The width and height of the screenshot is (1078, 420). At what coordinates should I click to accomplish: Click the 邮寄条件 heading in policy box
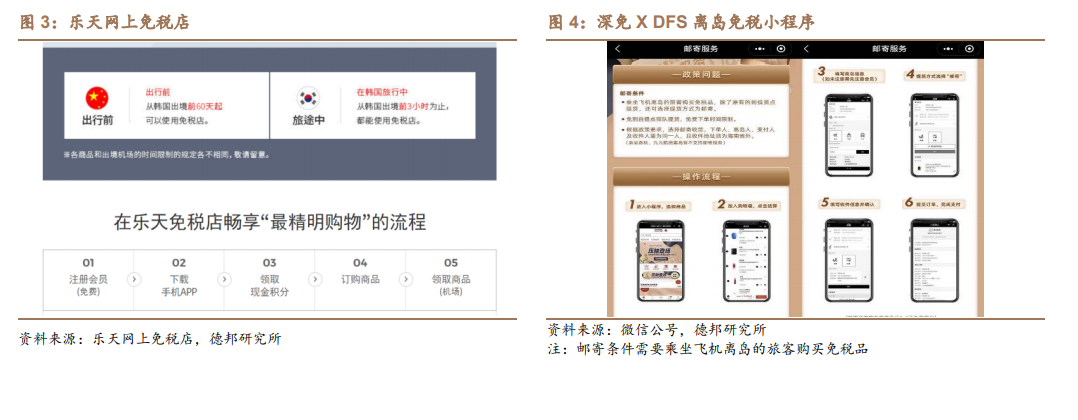(x=630, y=91)
